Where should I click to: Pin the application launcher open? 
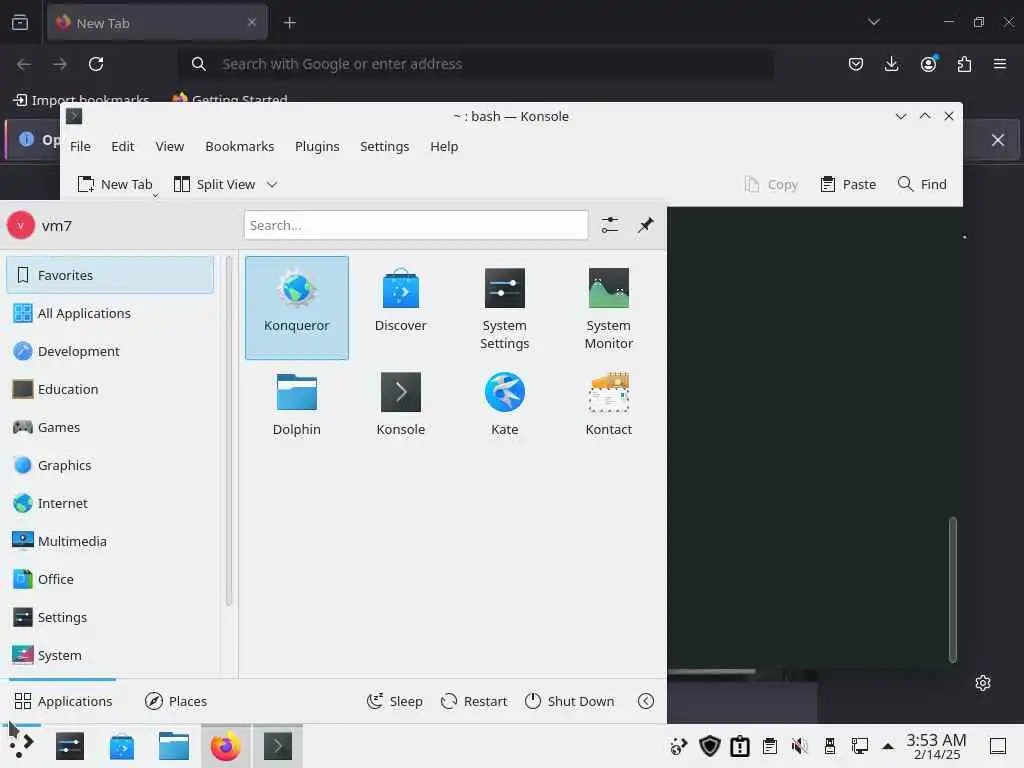(x=646, y=225)
